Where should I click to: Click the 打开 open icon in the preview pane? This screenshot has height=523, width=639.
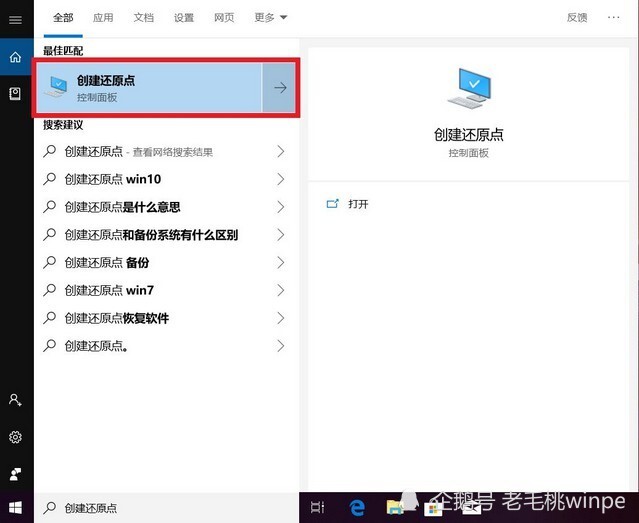click(x=333, y=203)
